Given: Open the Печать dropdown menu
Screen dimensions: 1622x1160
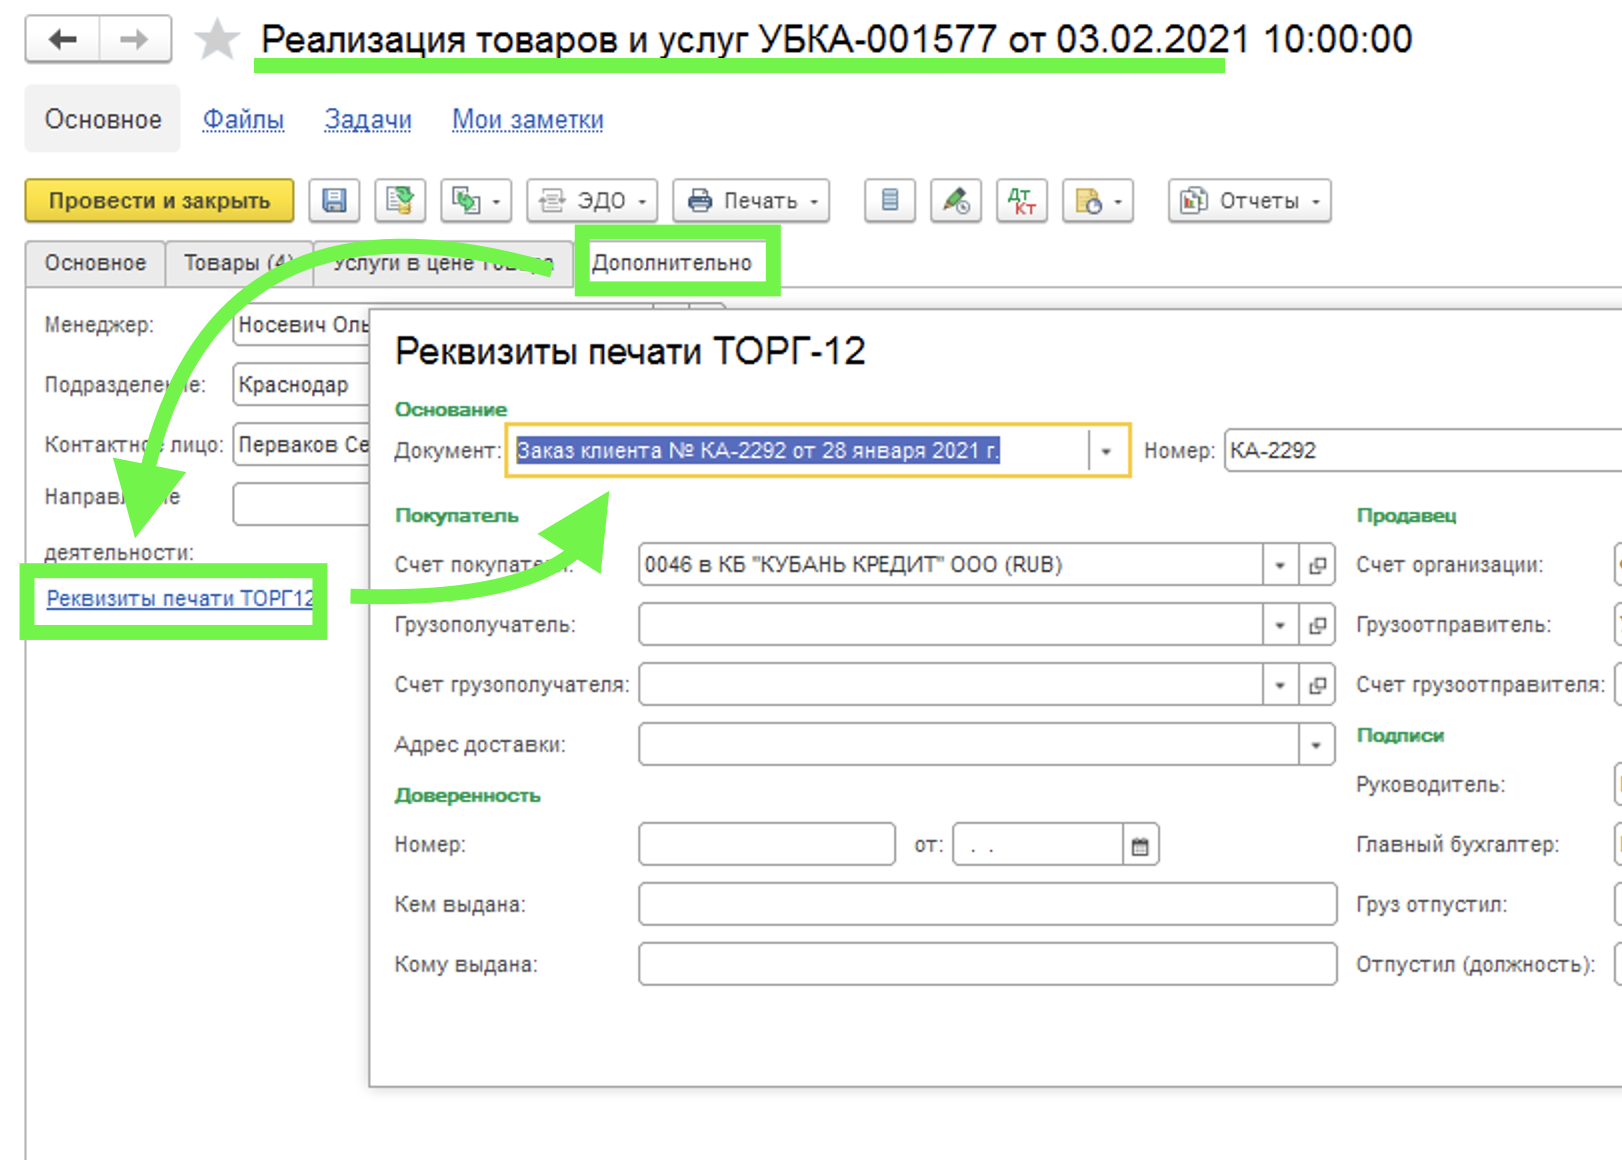Looking at the screenshot, I should pyautogui.click(x=751, y=201).
